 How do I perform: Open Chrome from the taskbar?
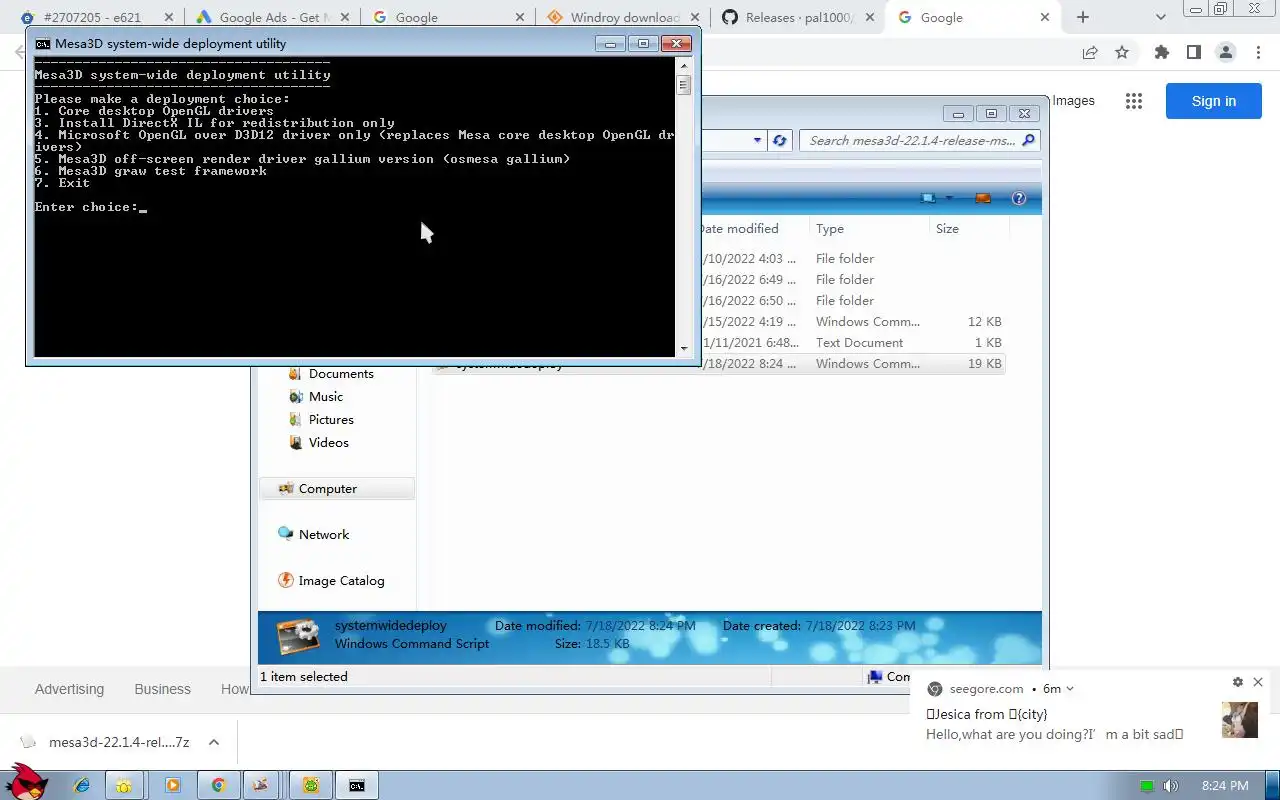point(218,786)
